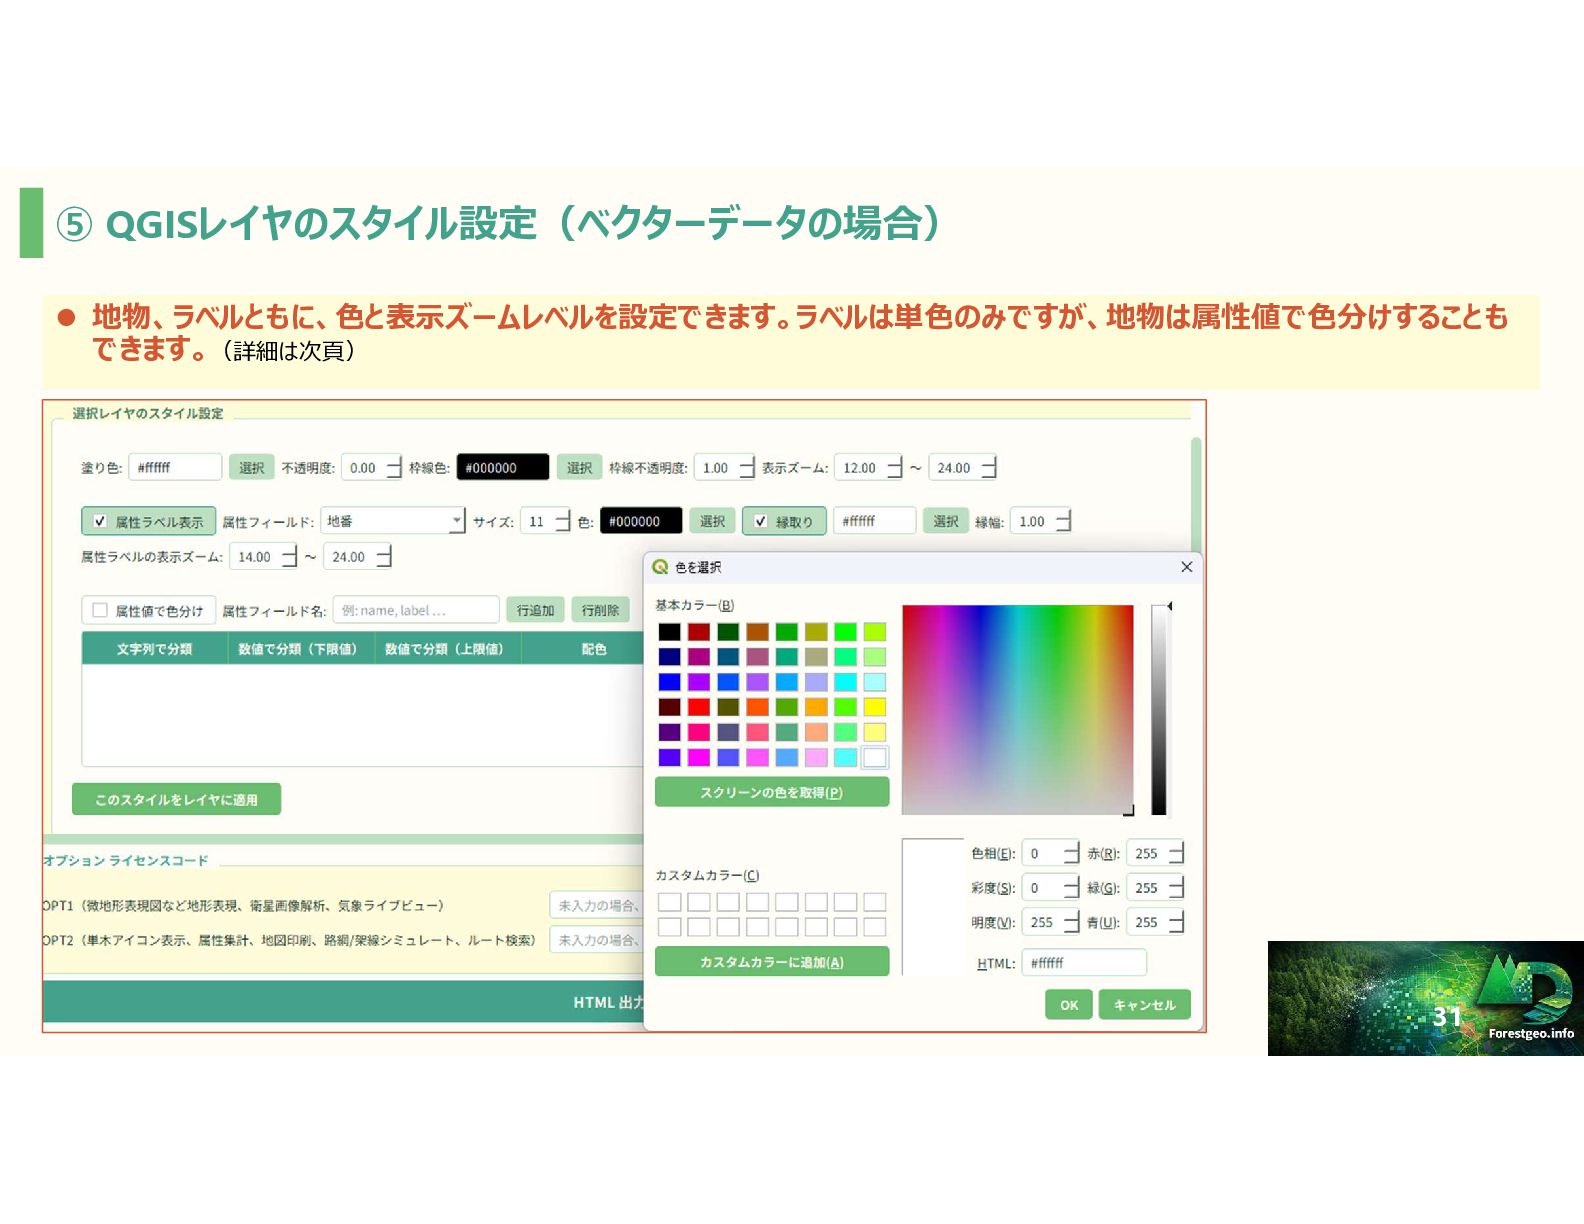Click the 表示ズーム minimum stepper showing 12.00
This screenshot has width=1584, height=1224.
(894, 467)
